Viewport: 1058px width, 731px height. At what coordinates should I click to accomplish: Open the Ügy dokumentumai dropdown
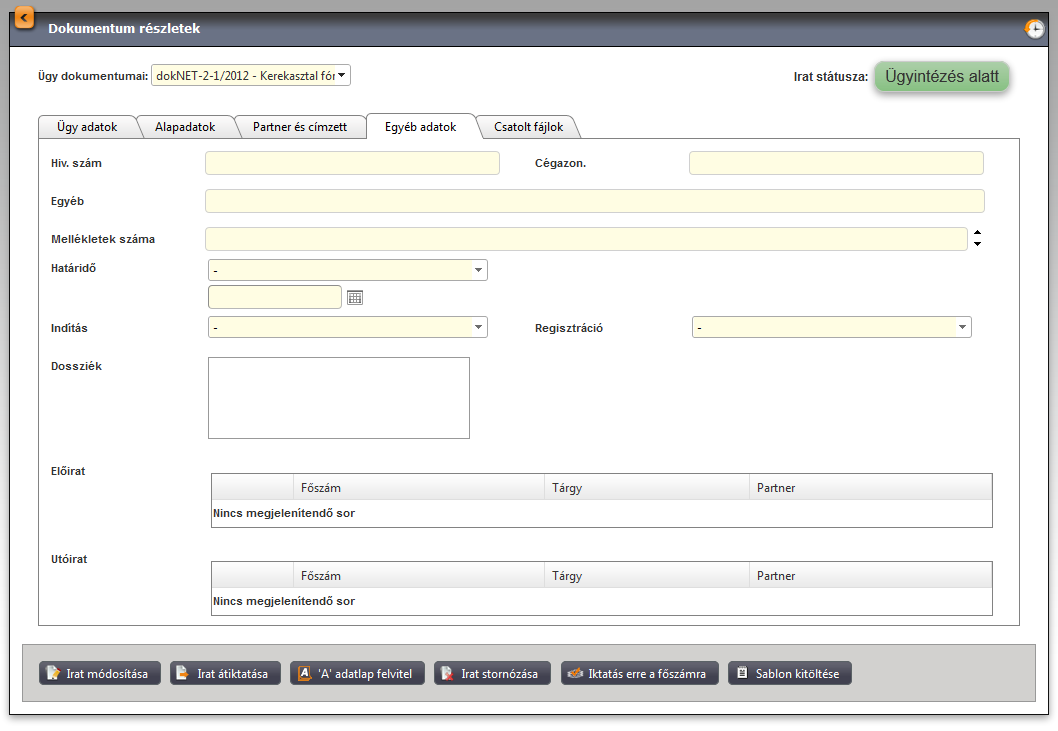pyautogui.click(x=251, y=76)
